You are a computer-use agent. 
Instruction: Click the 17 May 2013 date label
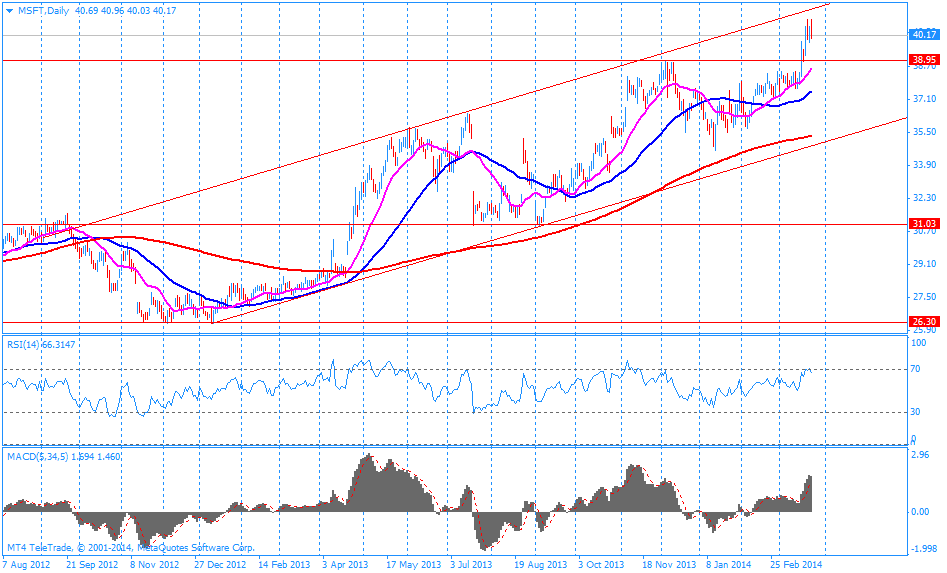click(414, 565)
